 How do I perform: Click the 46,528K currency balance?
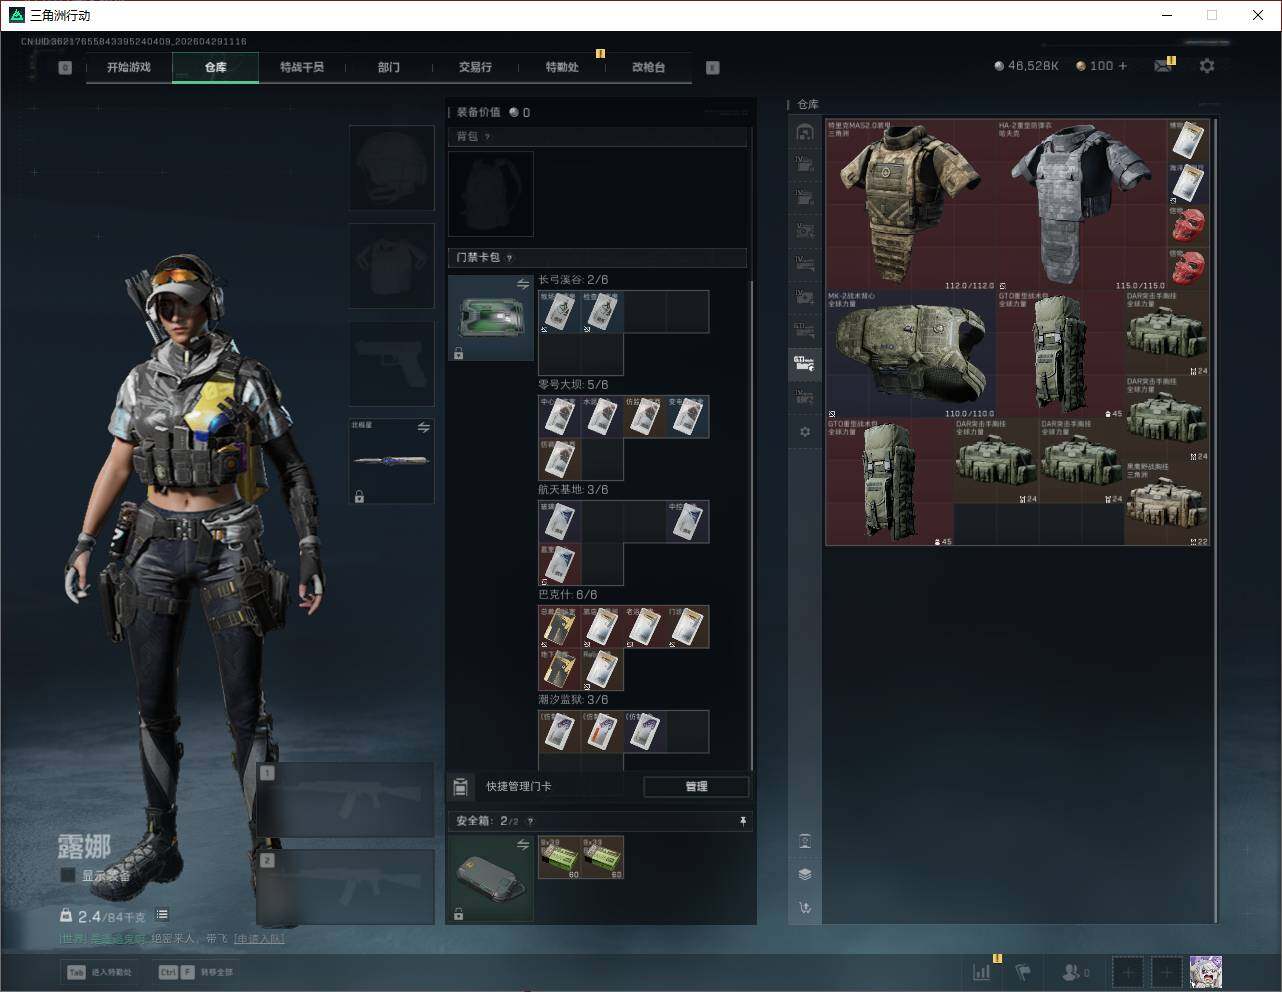(1027, 66)
